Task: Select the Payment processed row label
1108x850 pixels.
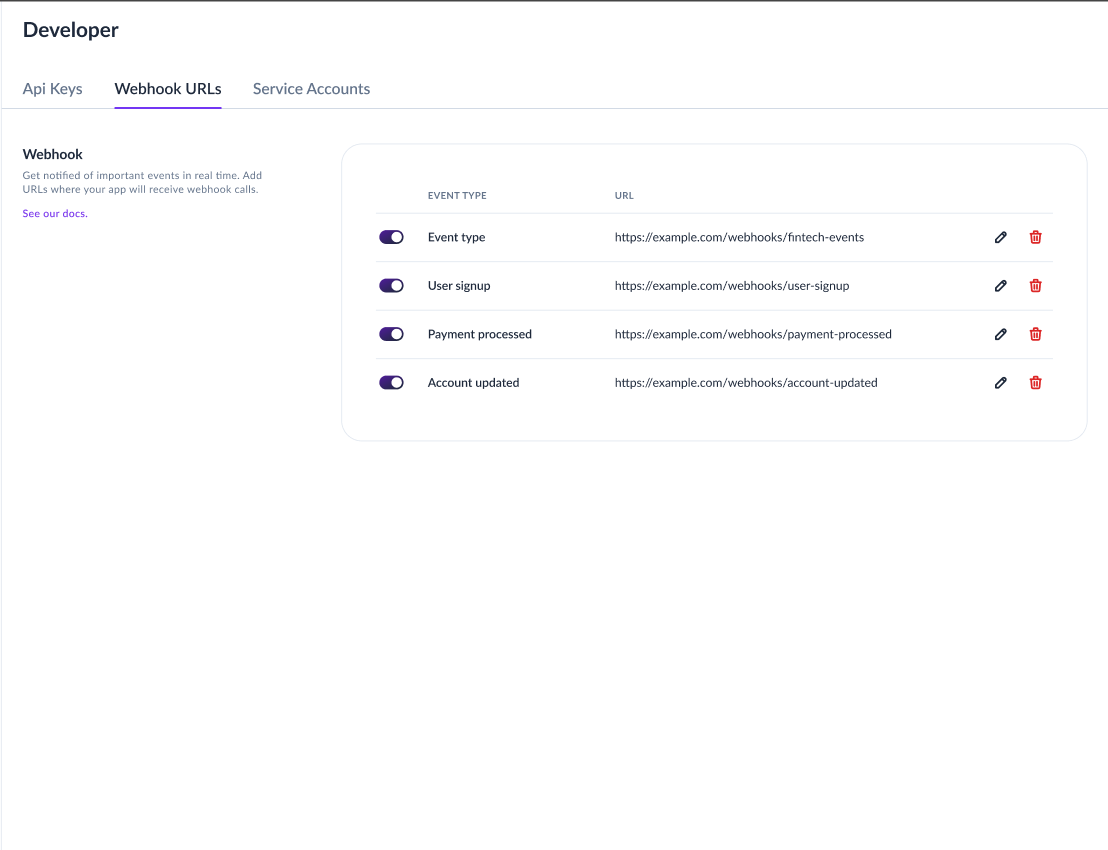Action: tap(480, 334)
